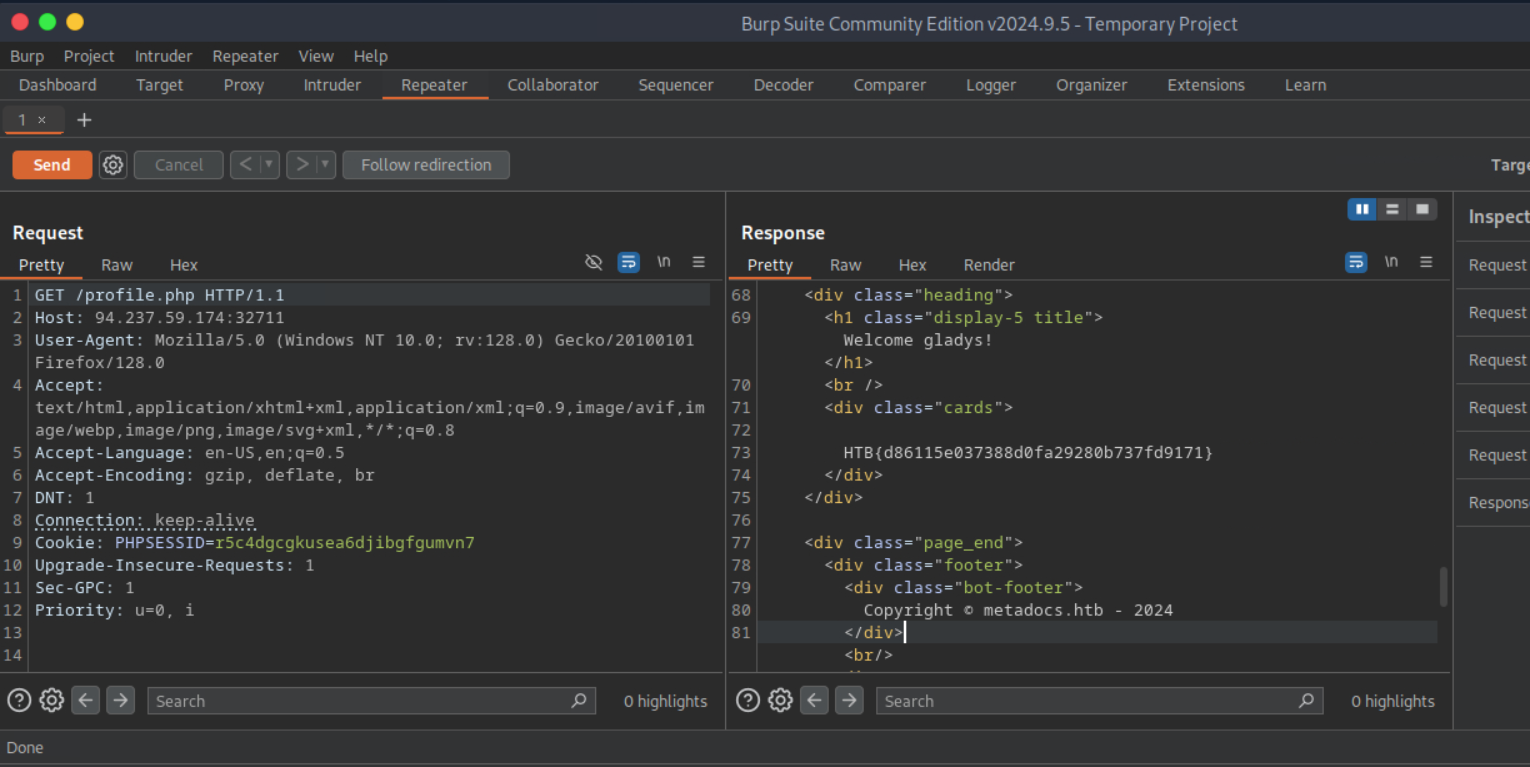Click Follow redirection button
The height and width of the screenshot is (767, 1530).
426,165
